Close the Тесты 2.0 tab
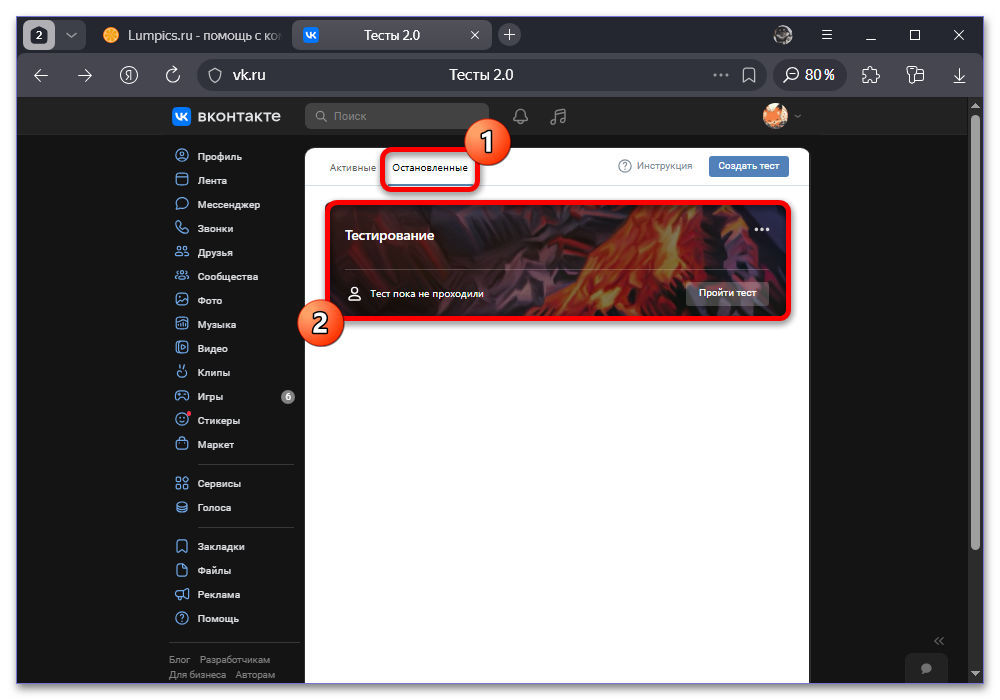This screenshot has width=1000, height=700. click(x=474, y=35)
